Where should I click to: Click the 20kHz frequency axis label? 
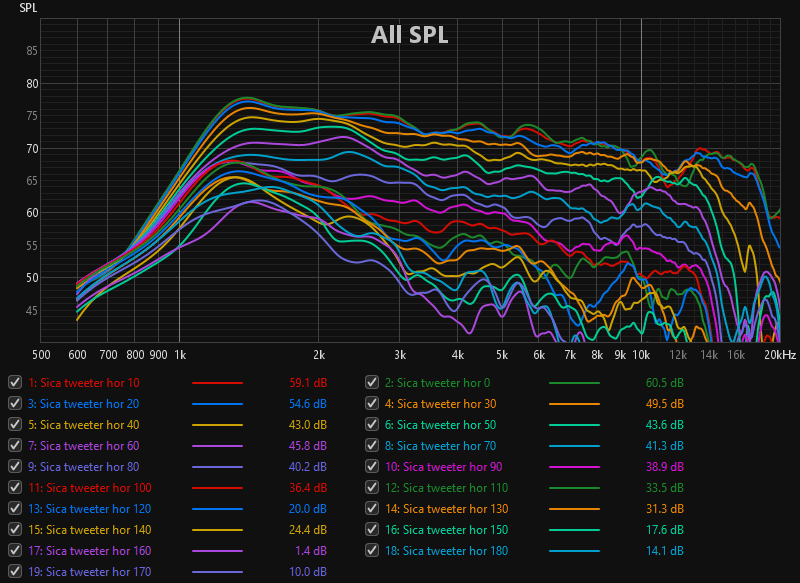click(780, 354)
